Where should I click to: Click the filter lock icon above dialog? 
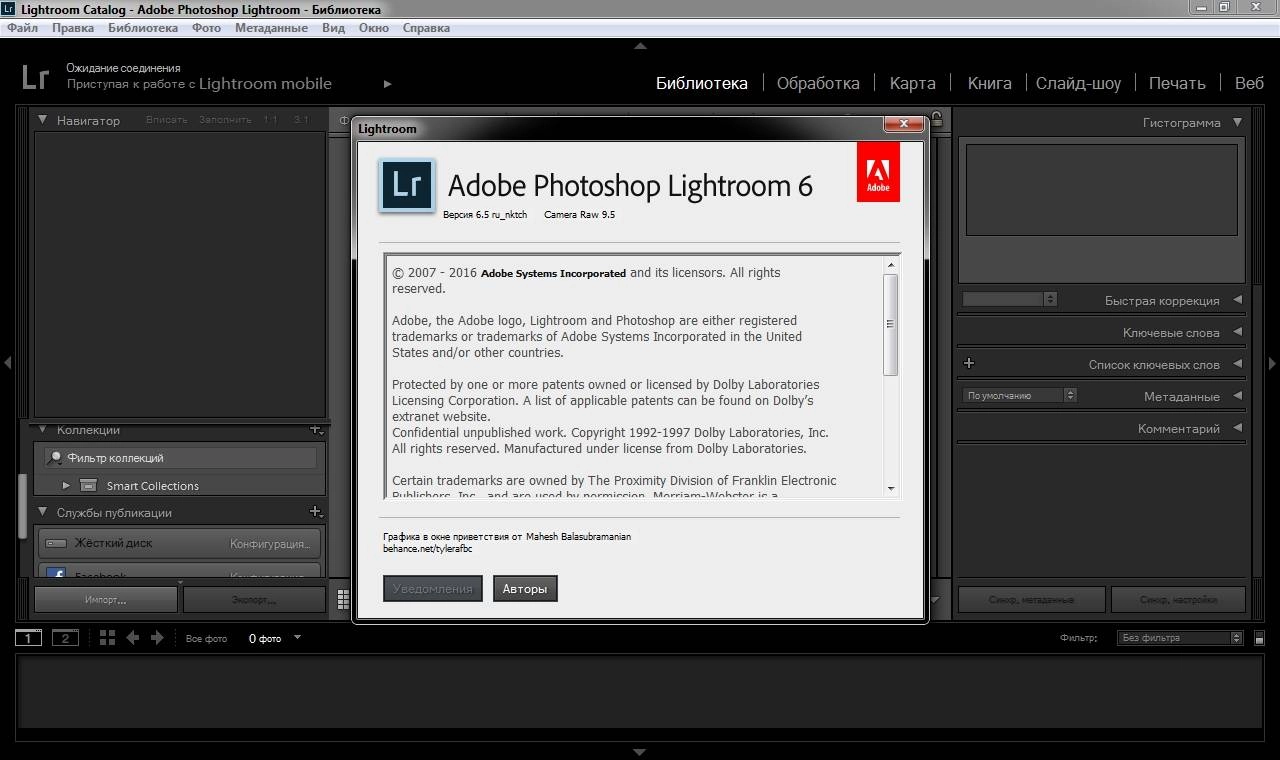(936, 119)
